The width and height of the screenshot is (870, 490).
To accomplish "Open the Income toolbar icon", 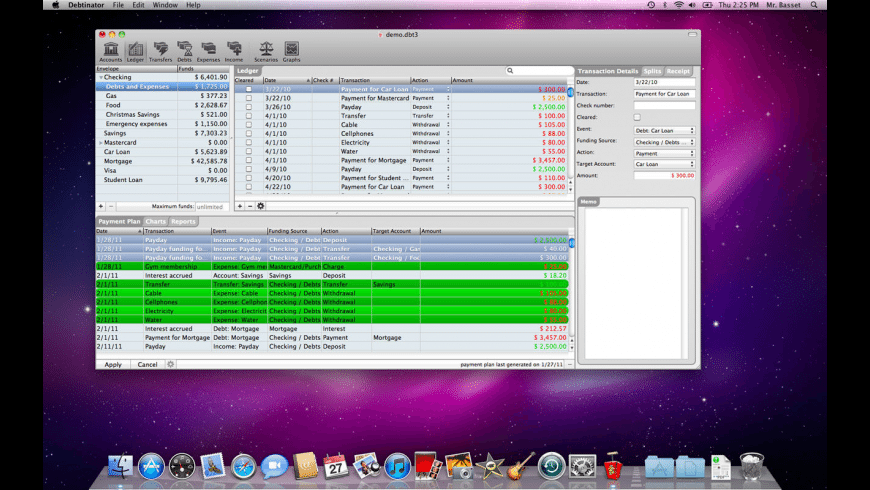I will click(x=234, y=49).
